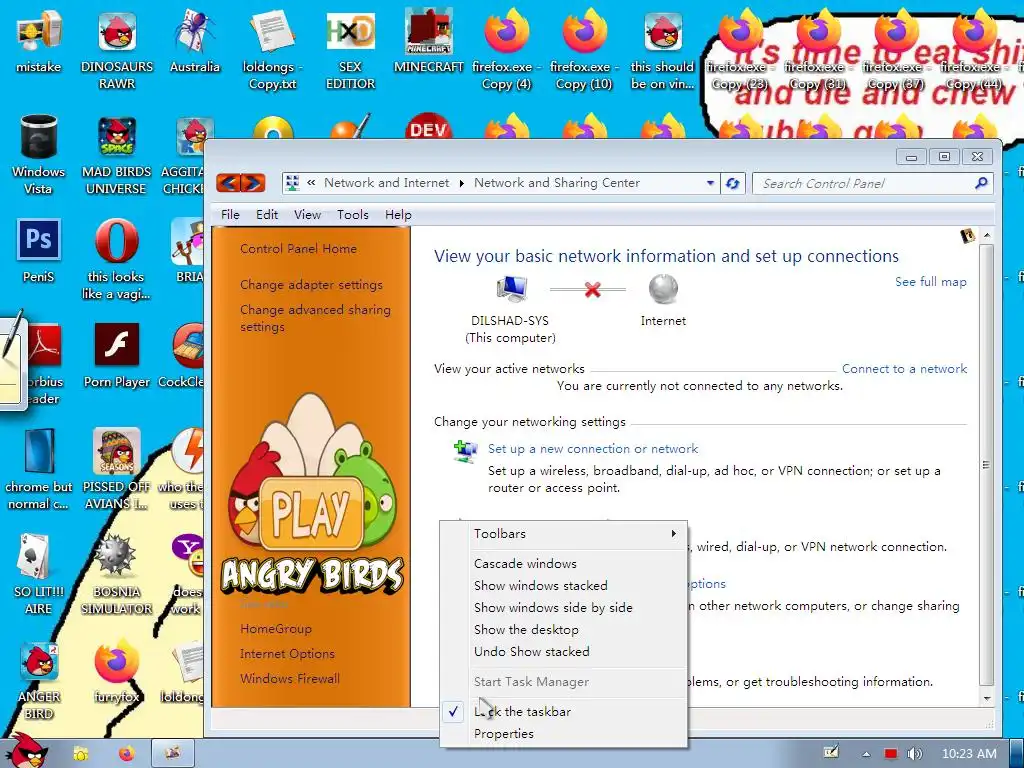Choose Cascade windows from context menu
This screenshot has width=1024, height=768.
[x=525, y=564]
